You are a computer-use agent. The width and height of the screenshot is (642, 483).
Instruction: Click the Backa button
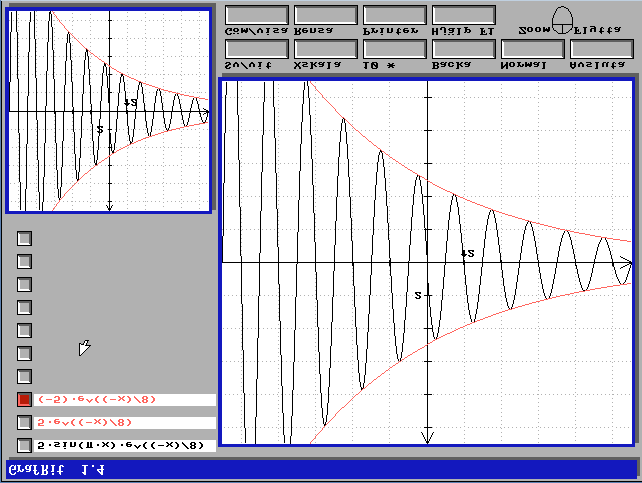464,50
